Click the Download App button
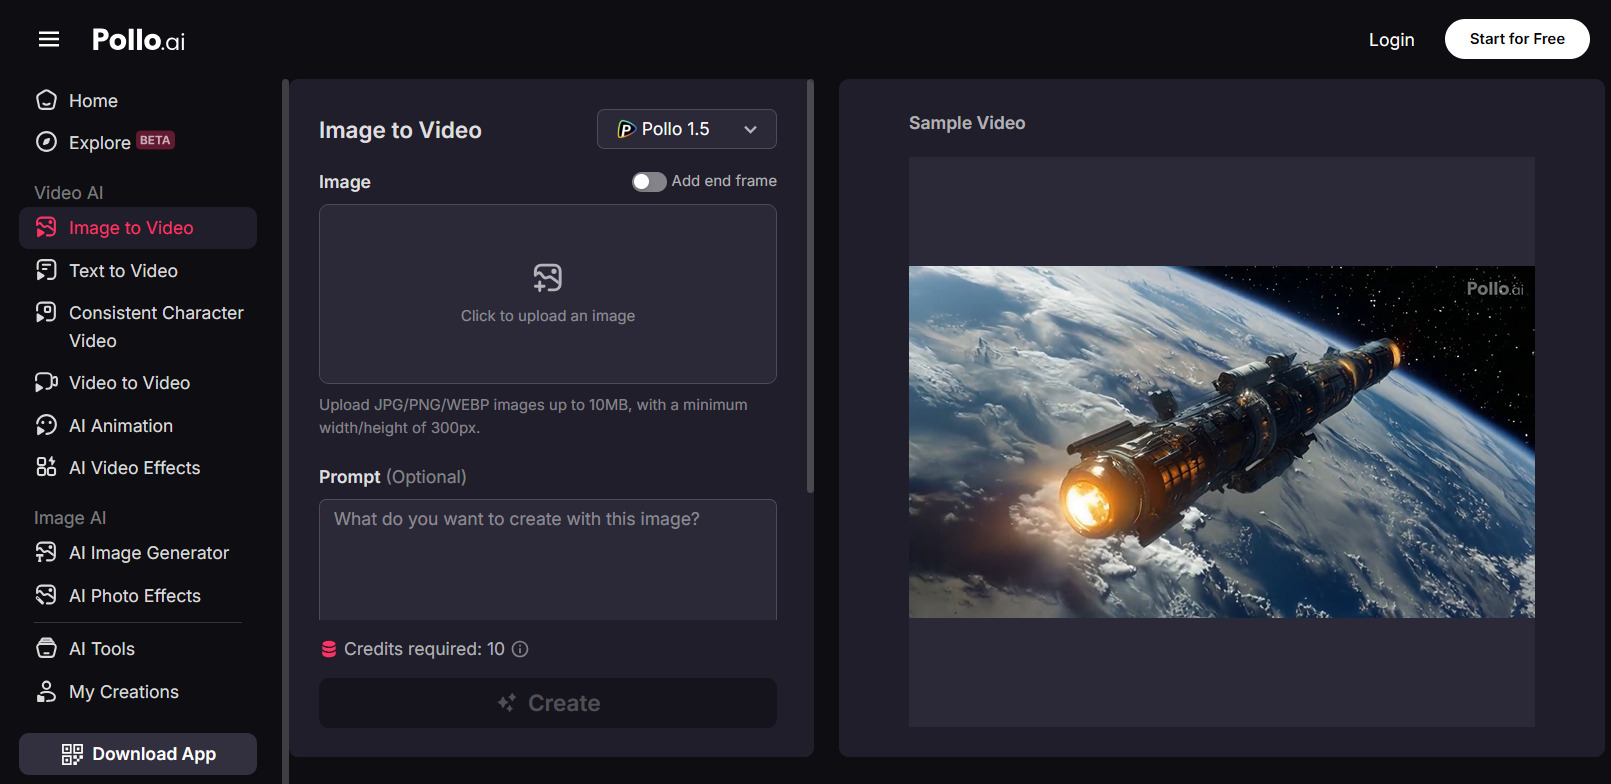1611x784 pixels. coord(138,754)
